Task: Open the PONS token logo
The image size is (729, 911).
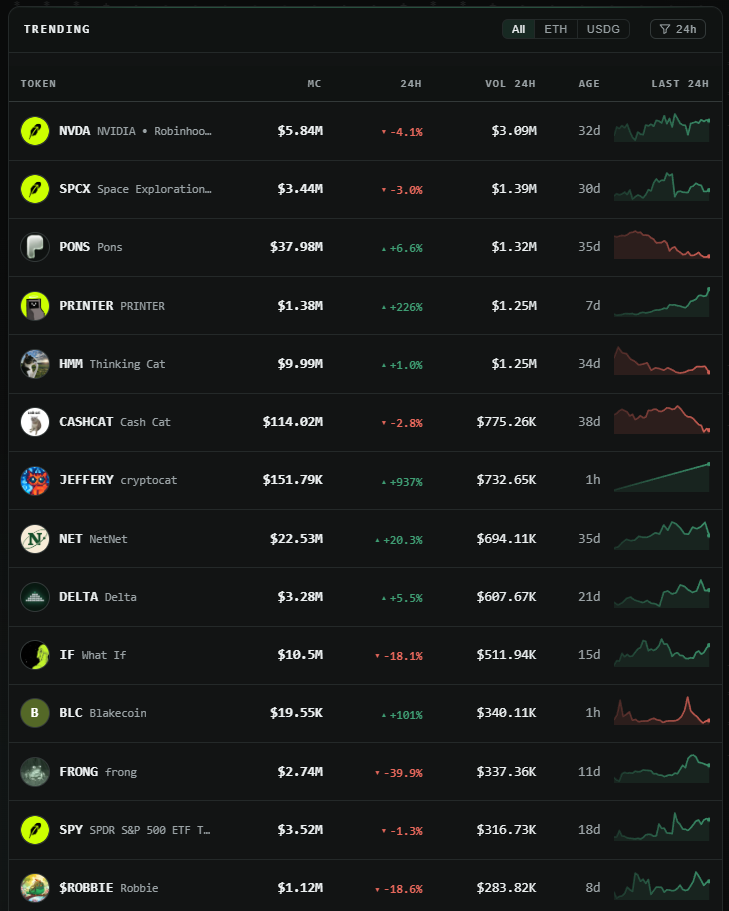Action: pos(35,247)
